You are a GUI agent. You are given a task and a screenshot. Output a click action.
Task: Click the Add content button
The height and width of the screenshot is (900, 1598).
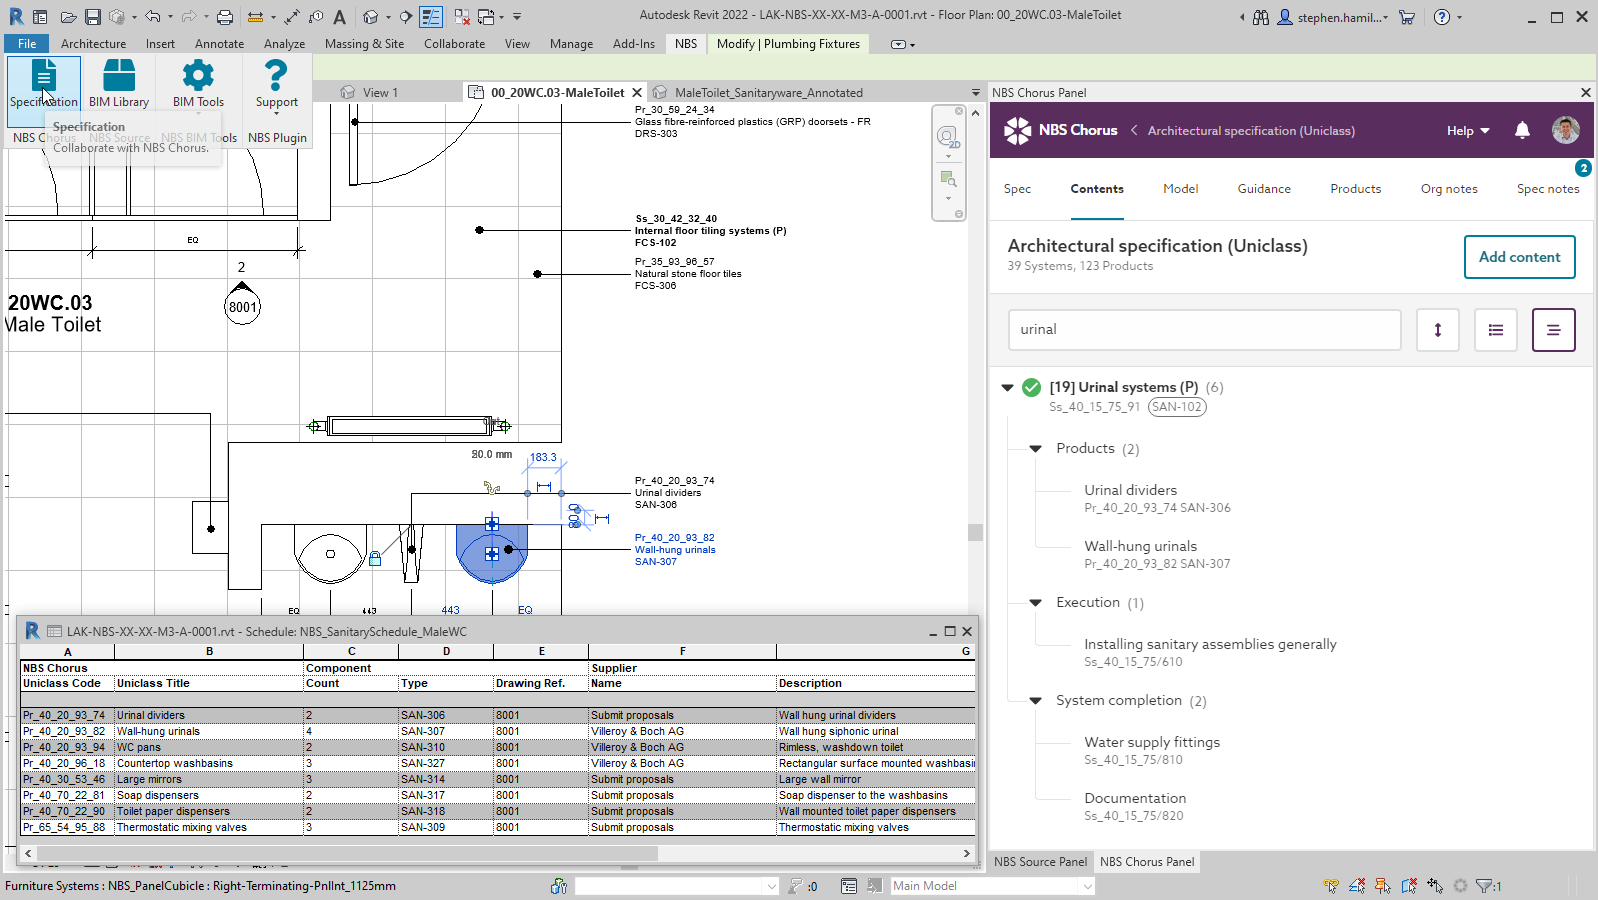1519,257
